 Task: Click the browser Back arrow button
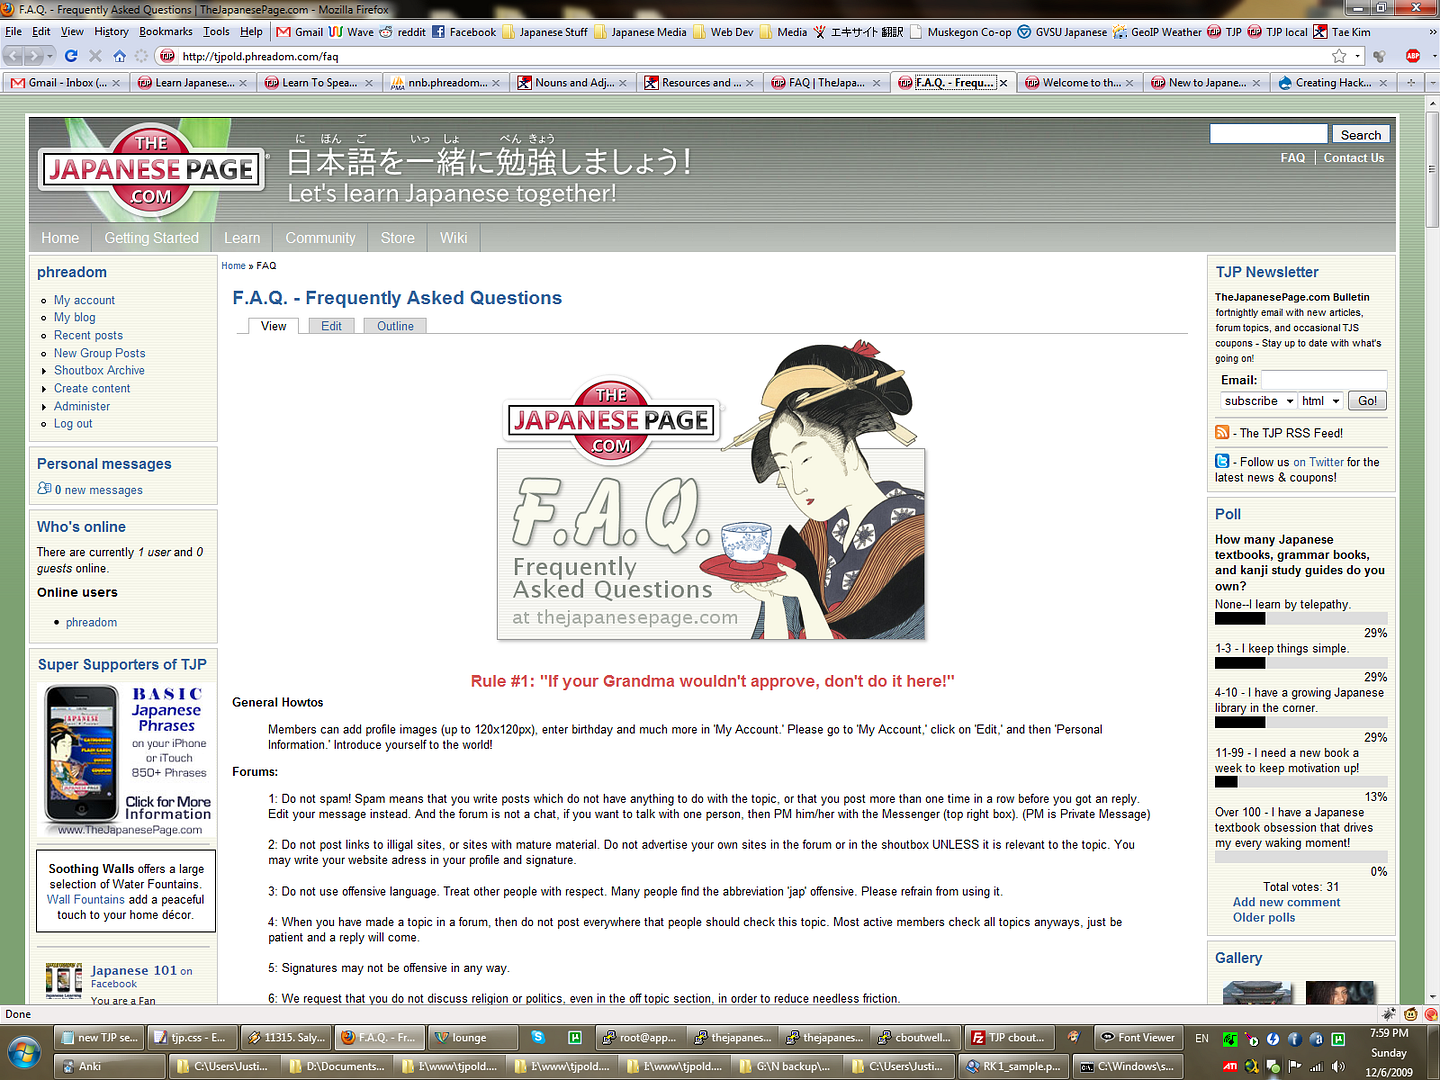click(x=14, y=56)
